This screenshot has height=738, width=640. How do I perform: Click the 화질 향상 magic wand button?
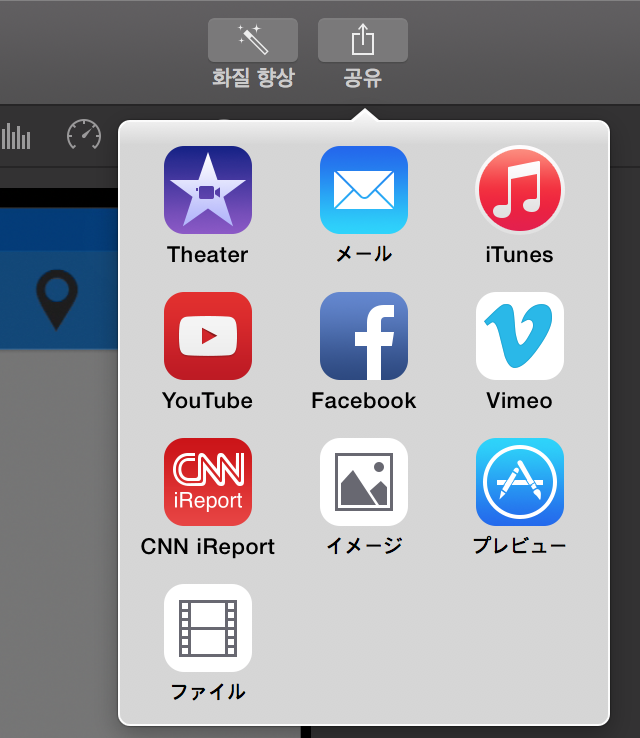[253, 40]
